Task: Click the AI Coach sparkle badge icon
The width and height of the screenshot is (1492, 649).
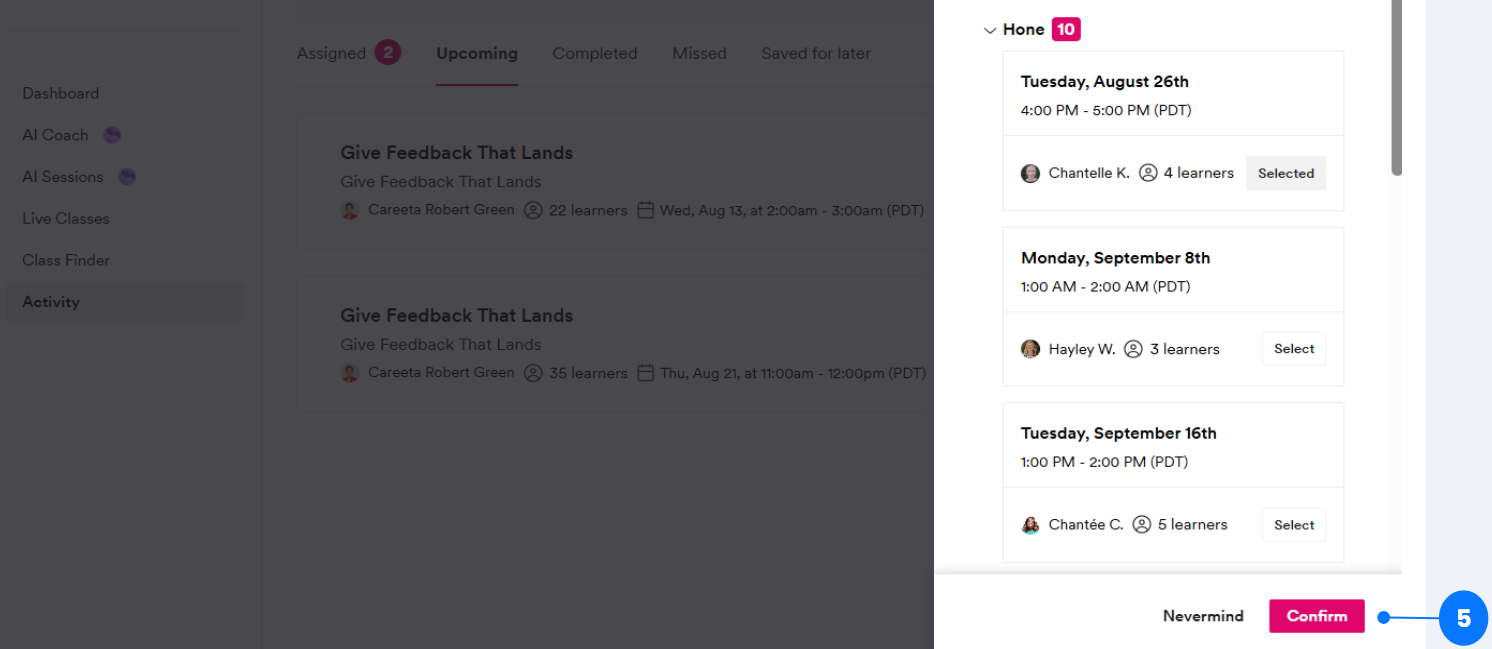Action: pos(112,135)
